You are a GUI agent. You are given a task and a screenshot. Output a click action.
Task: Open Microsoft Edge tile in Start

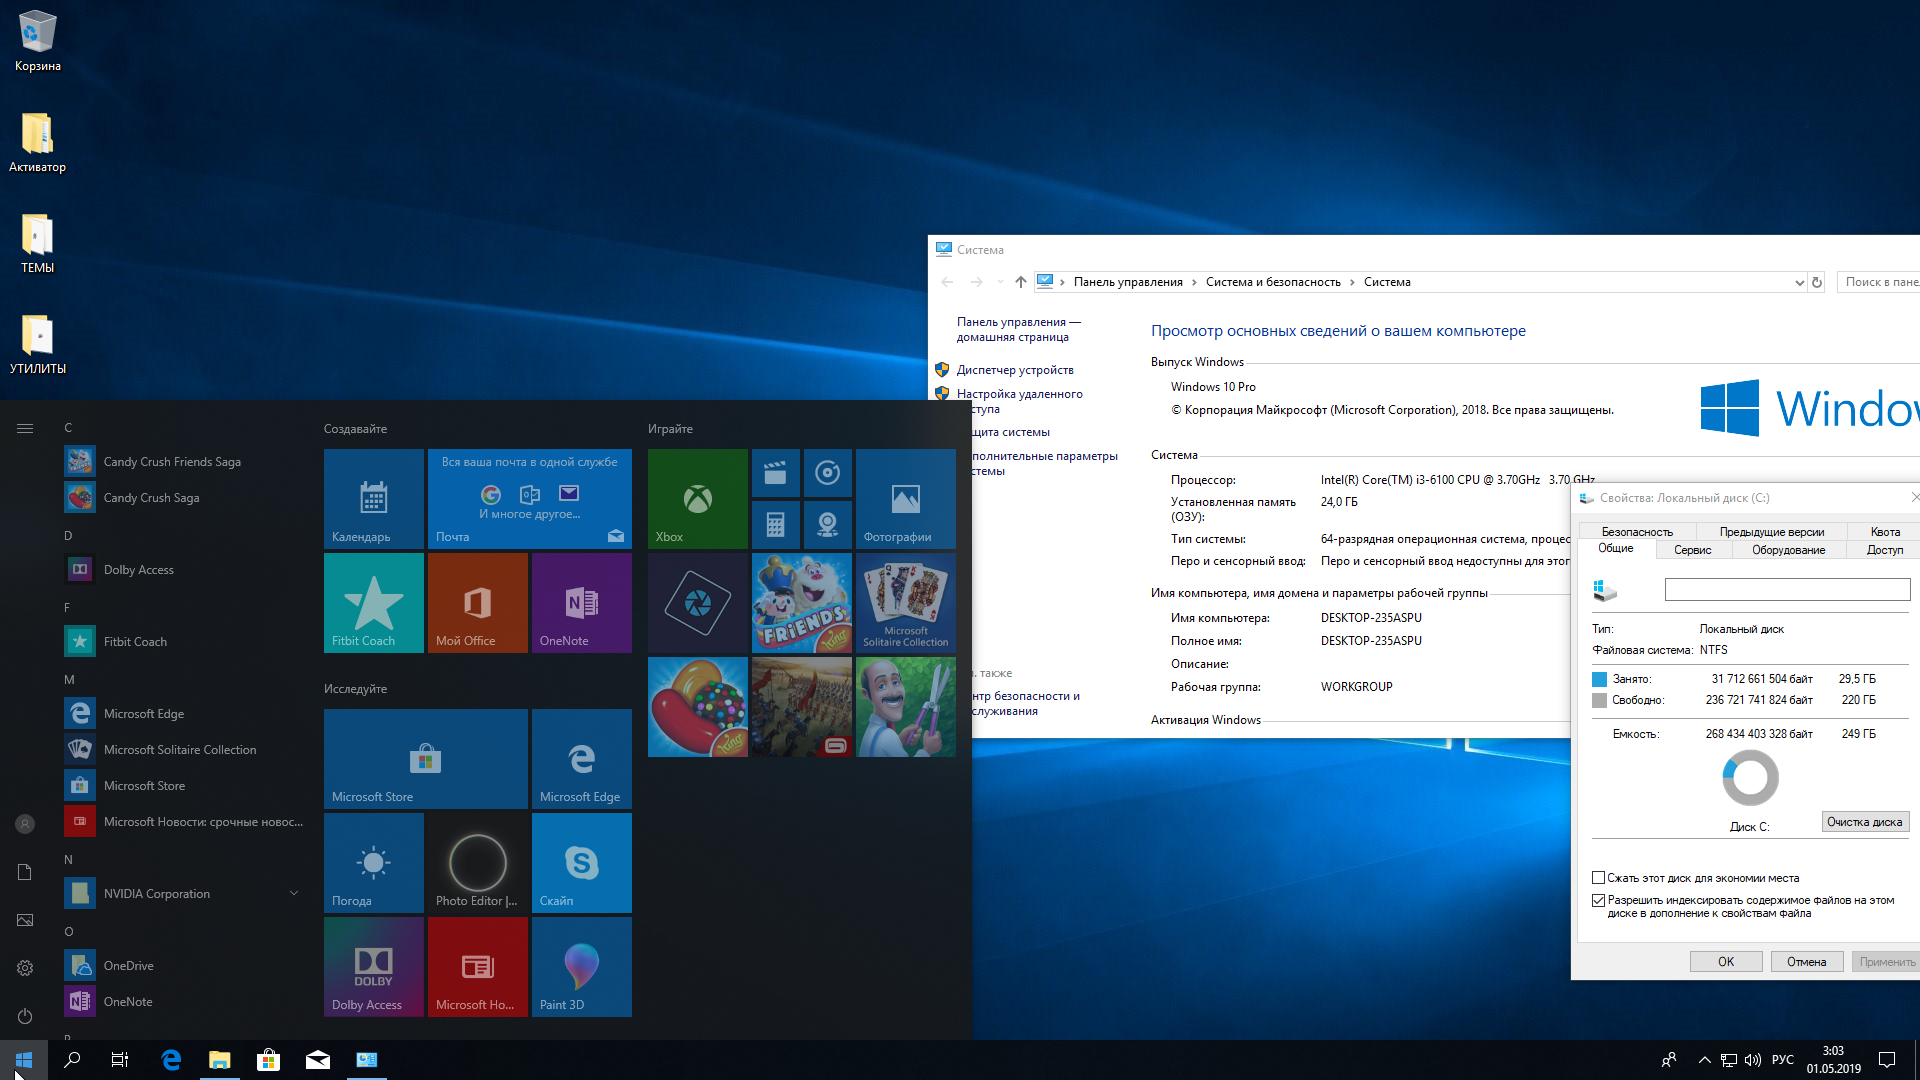(580, 760)
